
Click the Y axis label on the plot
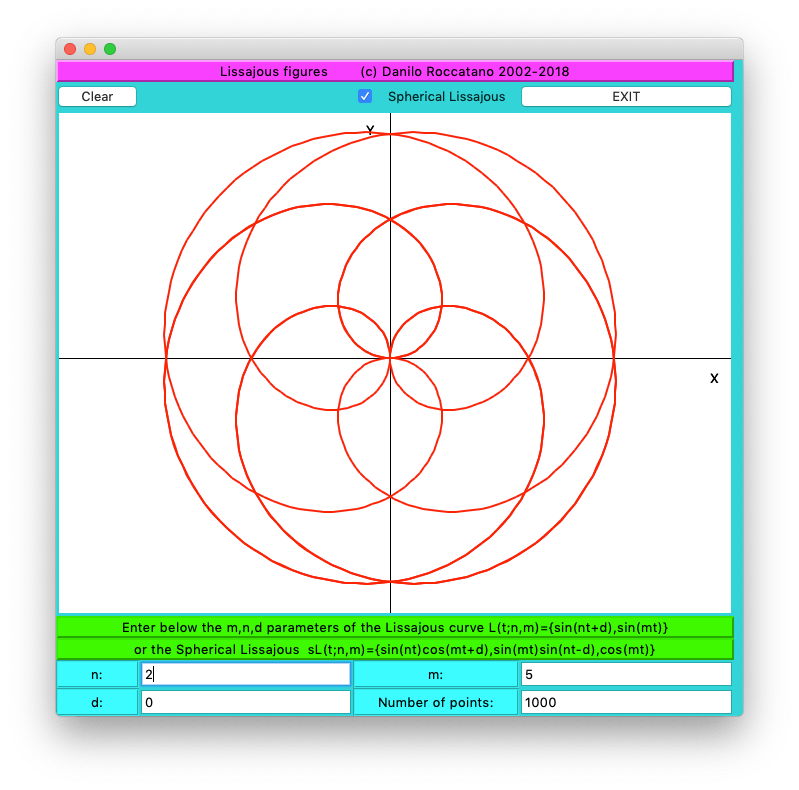point(370,130)
